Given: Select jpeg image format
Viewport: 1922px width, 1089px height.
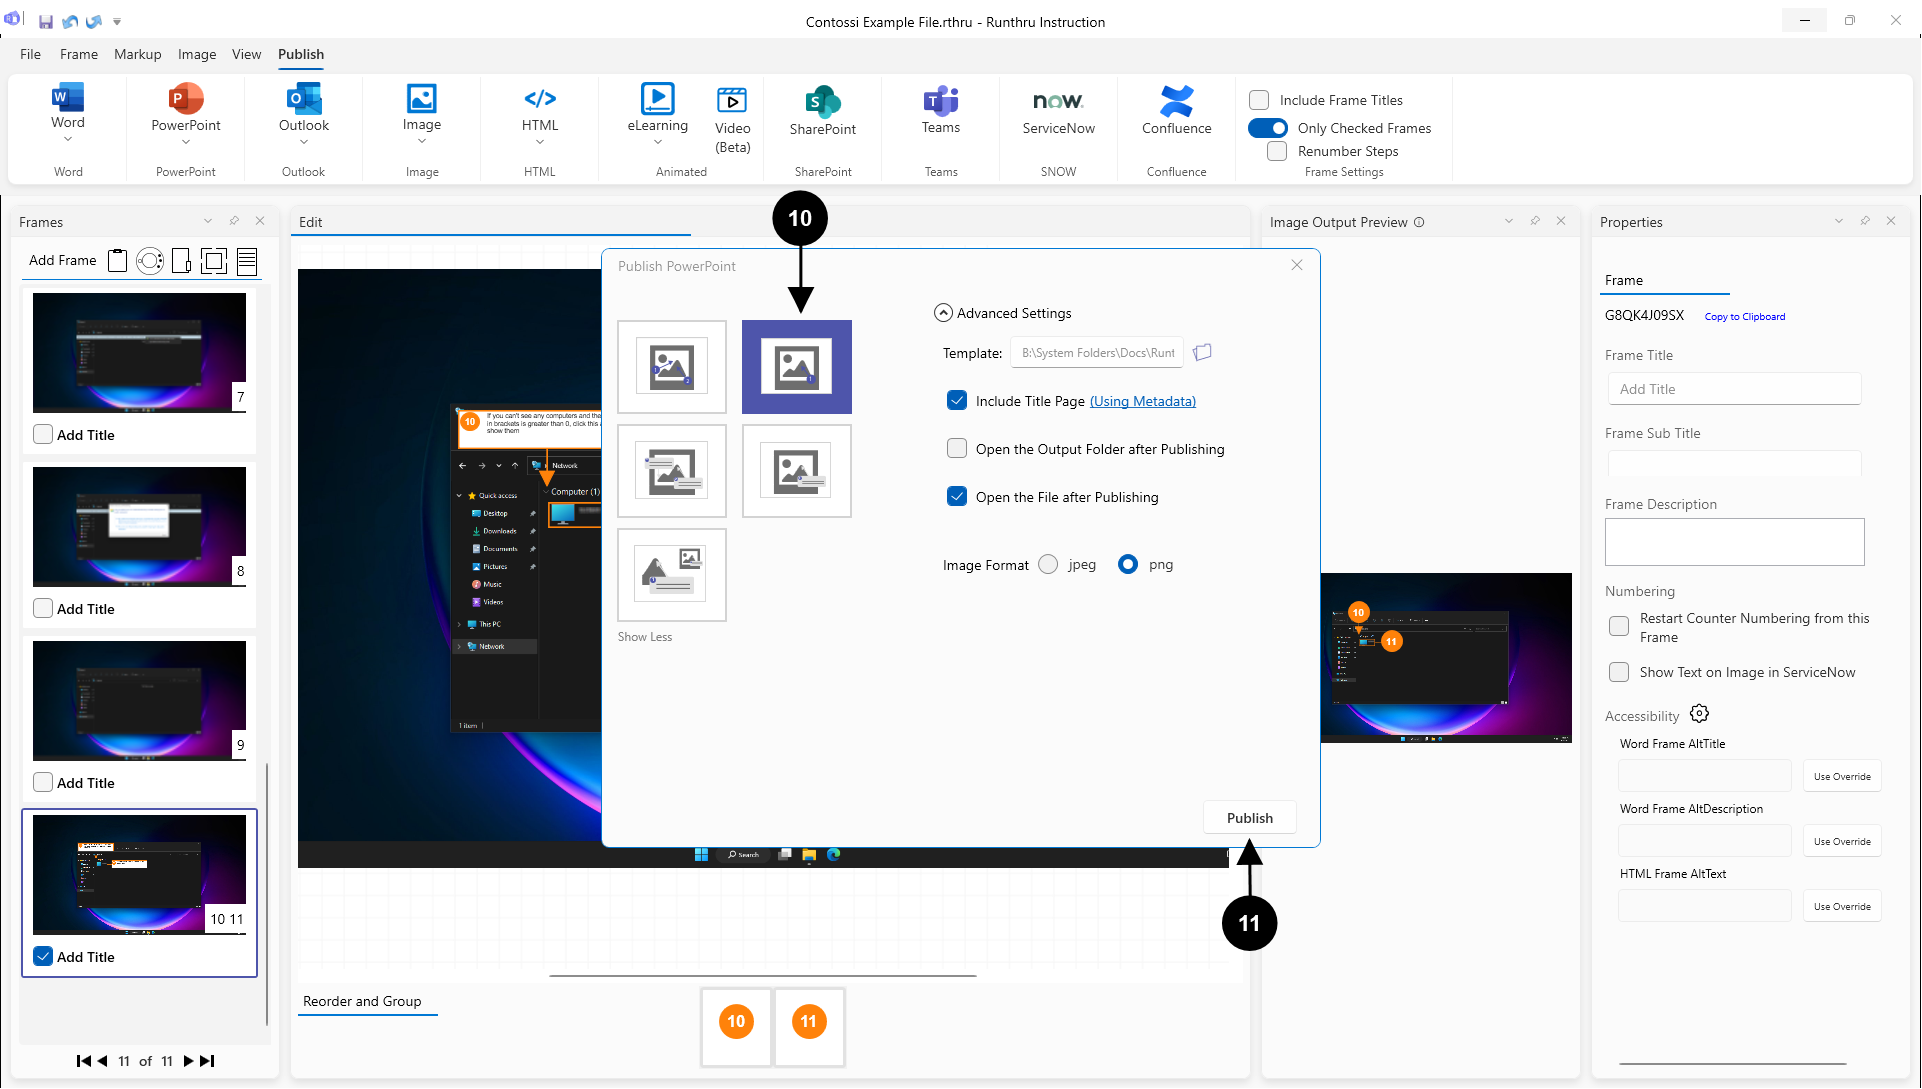Looking at the screenshot, I should pos(1048,564).
